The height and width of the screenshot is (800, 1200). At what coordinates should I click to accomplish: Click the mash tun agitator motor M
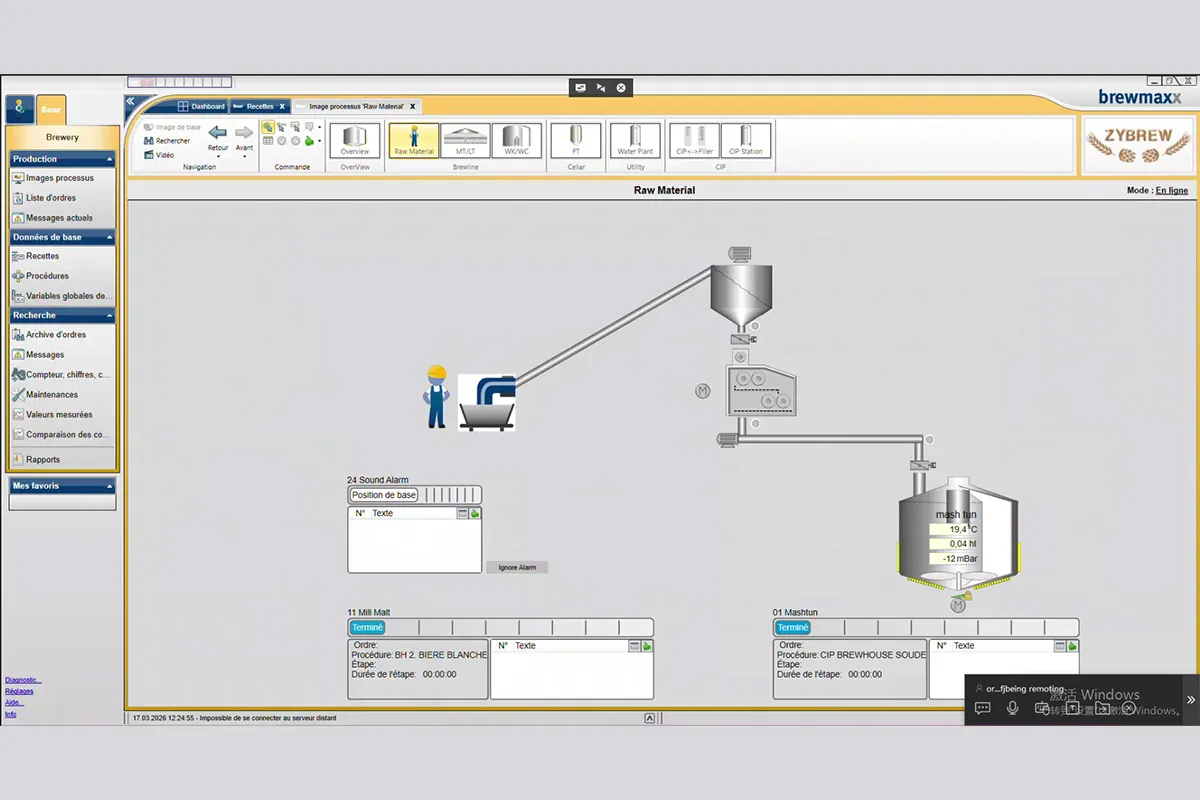(x=958, y=605)
